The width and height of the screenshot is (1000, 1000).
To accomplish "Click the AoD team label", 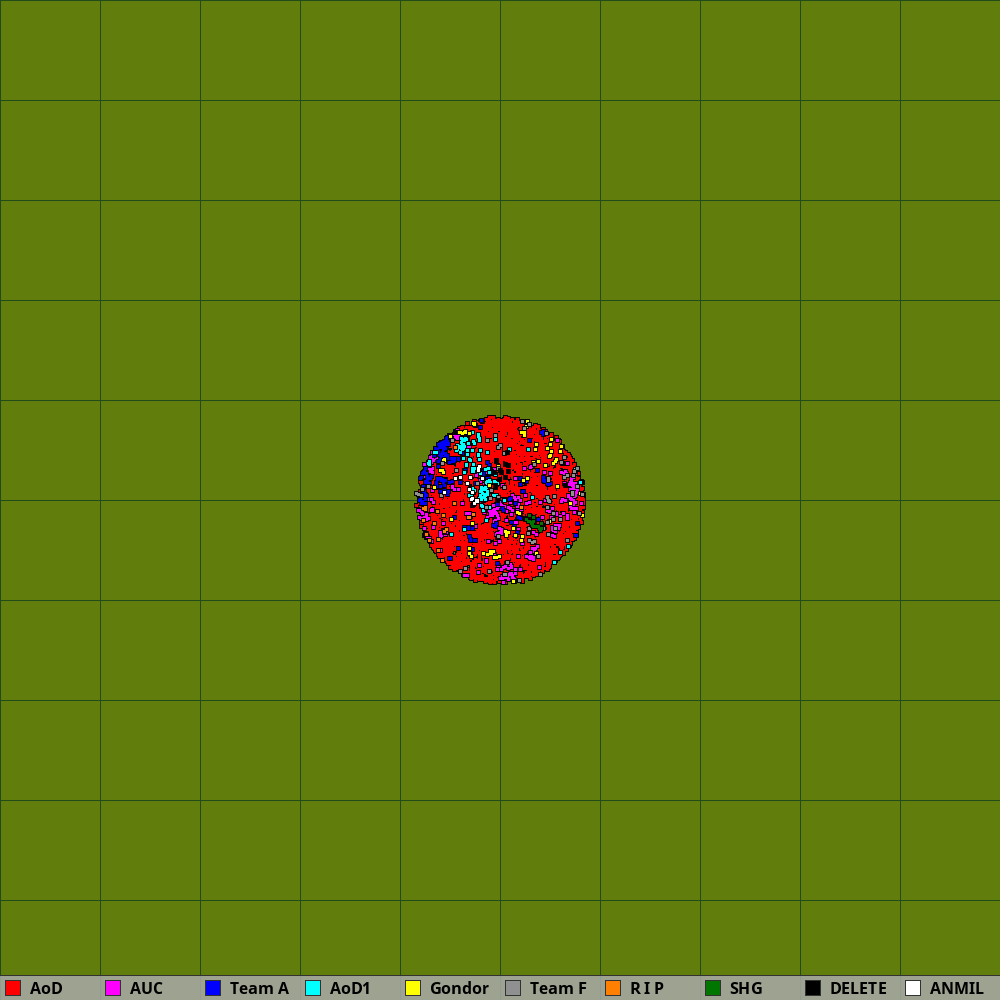I will click(46, 988).
